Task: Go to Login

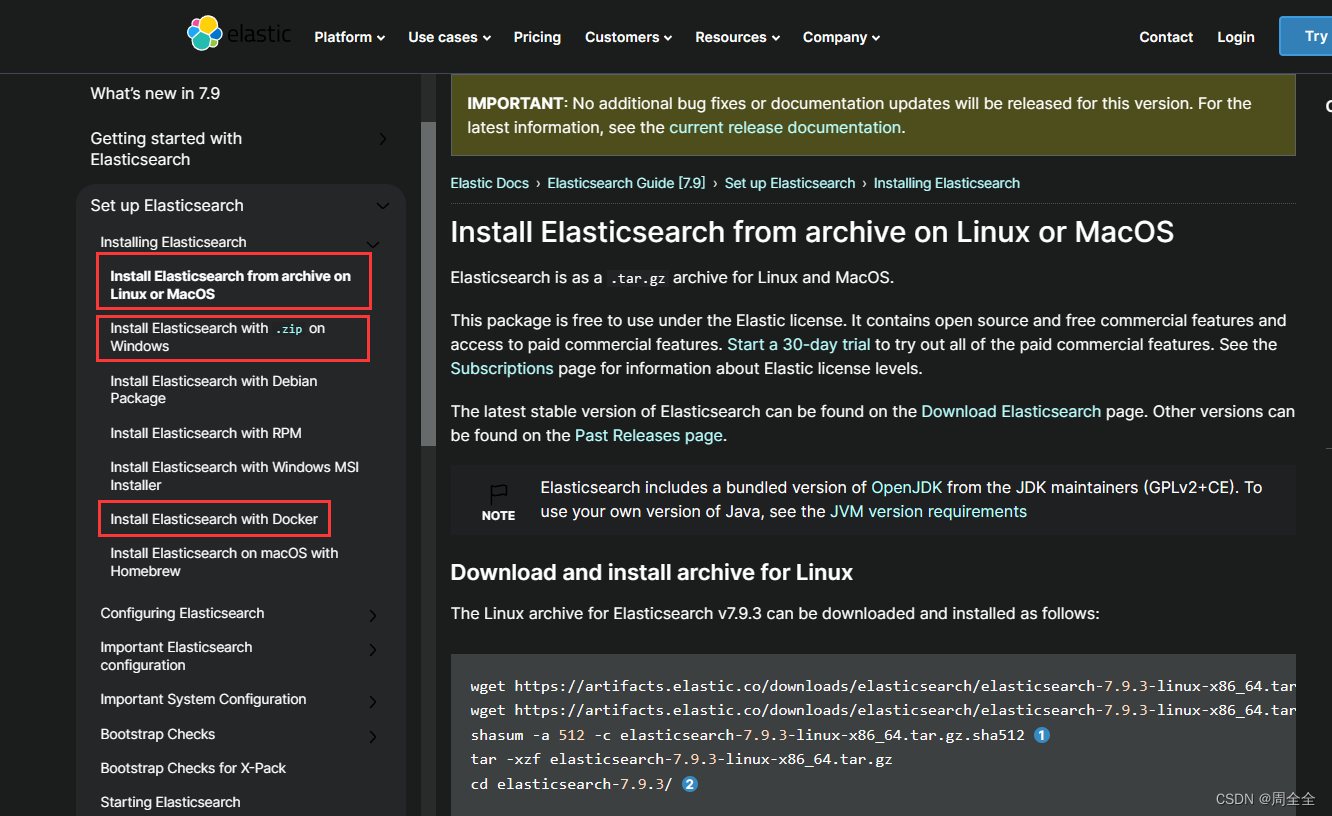Action: pos(1236,37)
